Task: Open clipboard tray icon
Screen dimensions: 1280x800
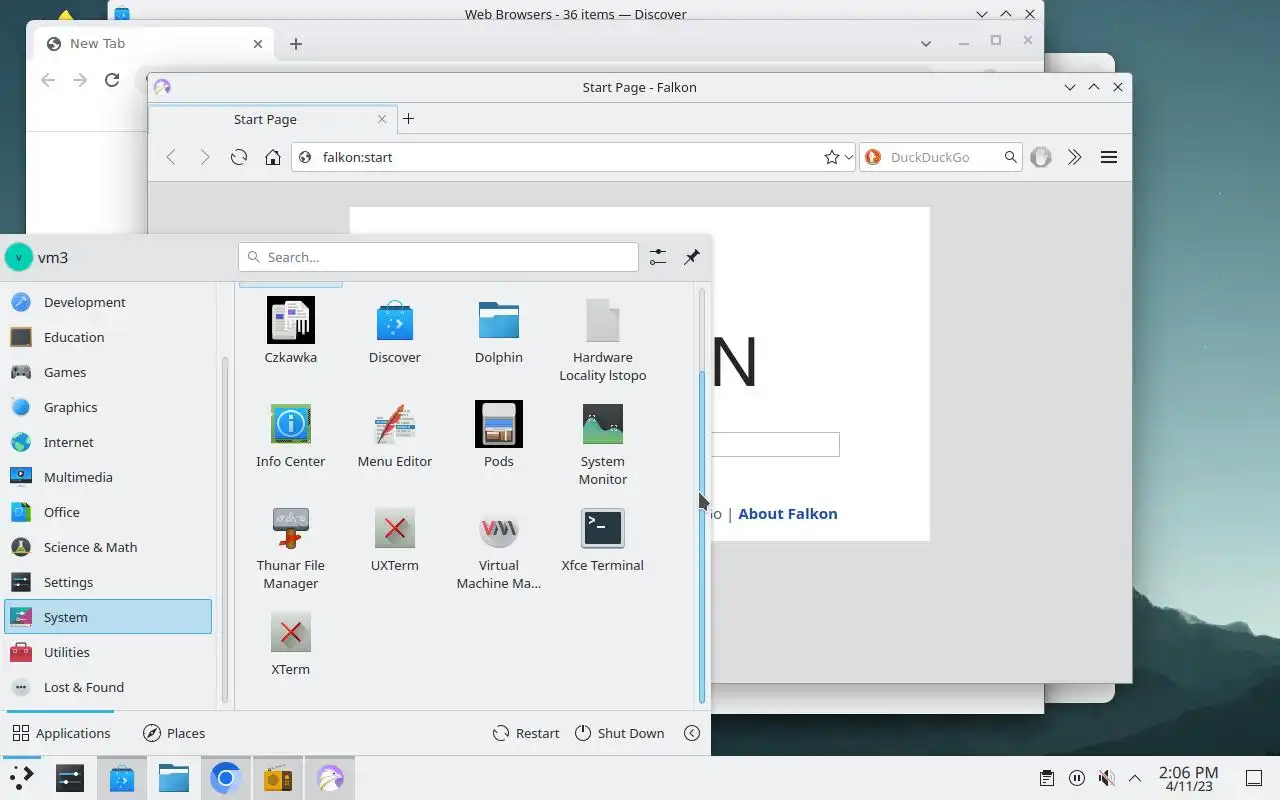Action: point(1046,778)
